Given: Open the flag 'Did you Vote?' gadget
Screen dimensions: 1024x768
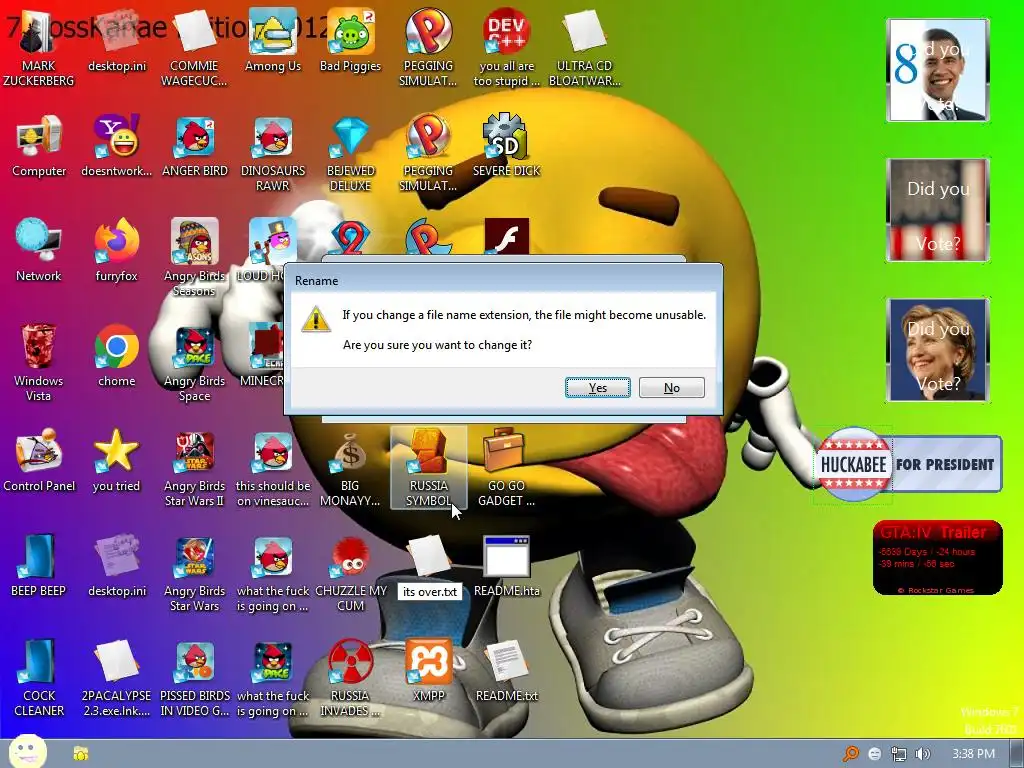Looking at the screenshot, I should pos(938,210).
